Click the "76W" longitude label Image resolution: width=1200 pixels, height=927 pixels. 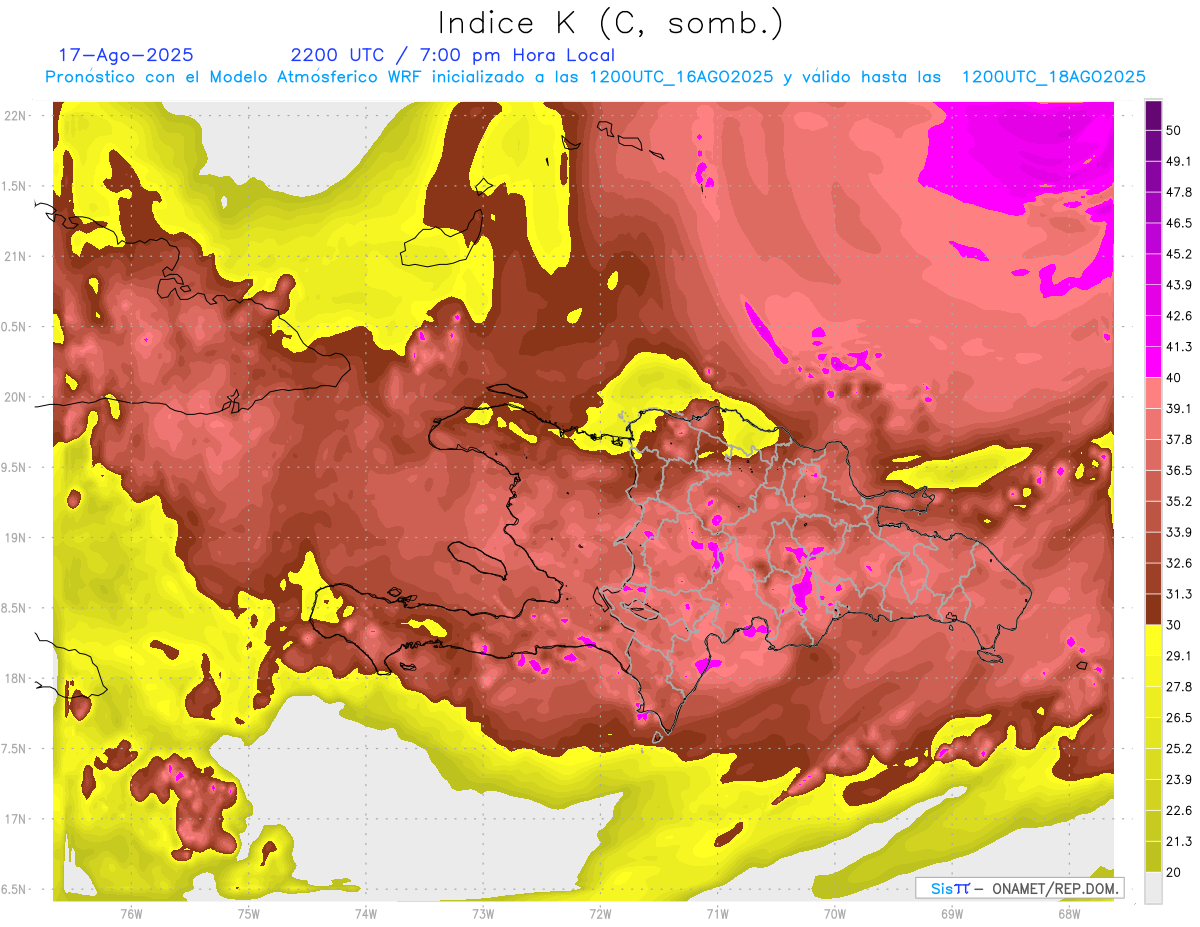pyautogui.click(x=131, y=913)
